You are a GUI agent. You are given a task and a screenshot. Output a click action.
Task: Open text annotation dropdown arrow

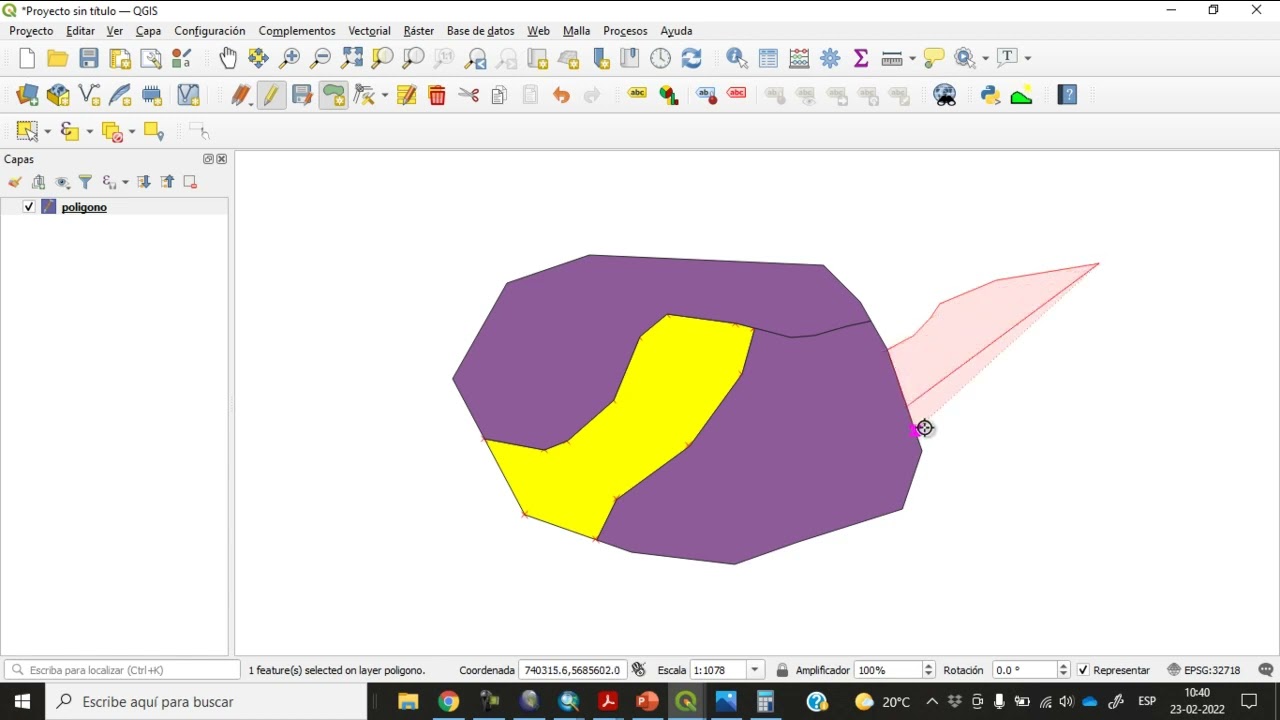(1027, 58)
